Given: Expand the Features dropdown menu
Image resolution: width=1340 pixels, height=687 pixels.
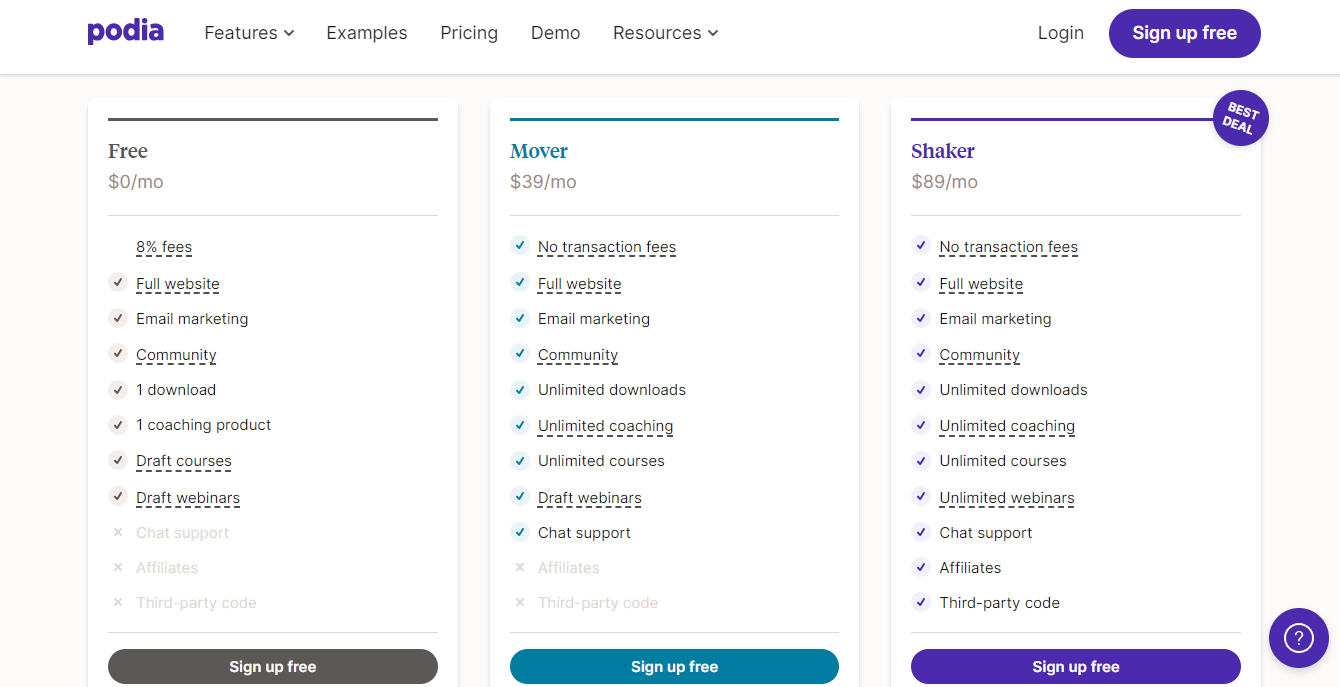Looking at the screenshot, I should click(x=249, y=33).
